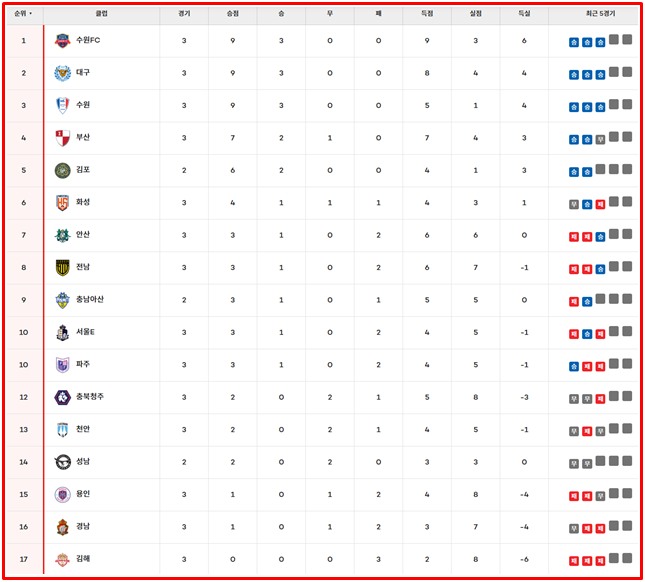Open the 충북청주 club name link
Image resolution: width=645 pixels, height=582 pixels.
89,397
